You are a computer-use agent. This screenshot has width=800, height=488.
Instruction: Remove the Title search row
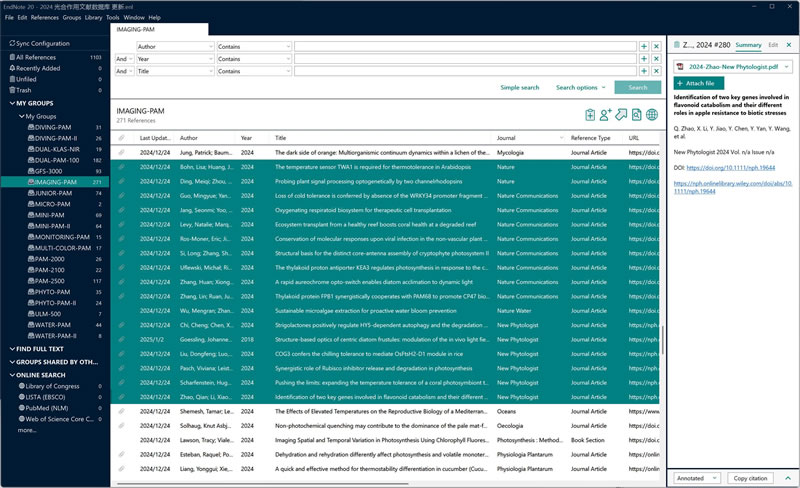655,71
